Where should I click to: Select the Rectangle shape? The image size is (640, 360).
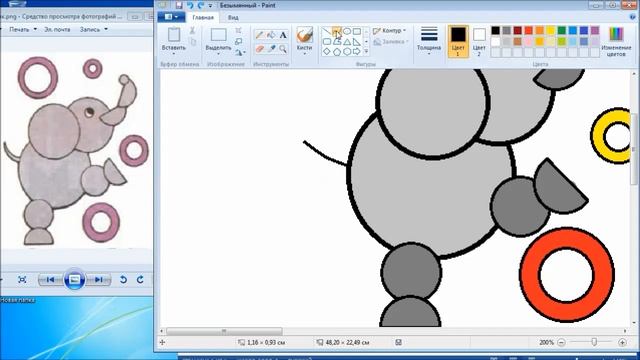pos(357,31)
